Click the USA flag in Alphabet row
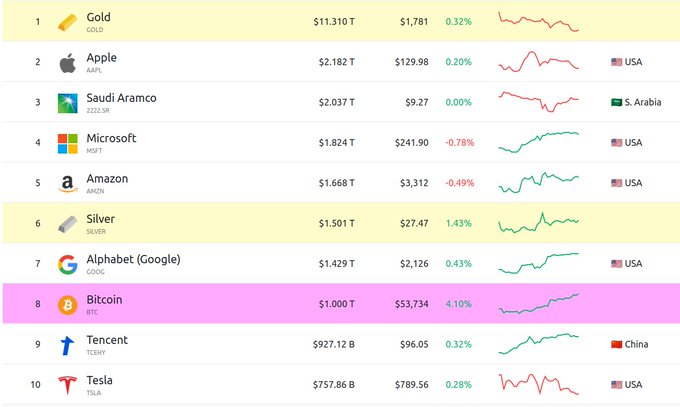The width and height of the screenshot is (680, 407). pos(616,264)
